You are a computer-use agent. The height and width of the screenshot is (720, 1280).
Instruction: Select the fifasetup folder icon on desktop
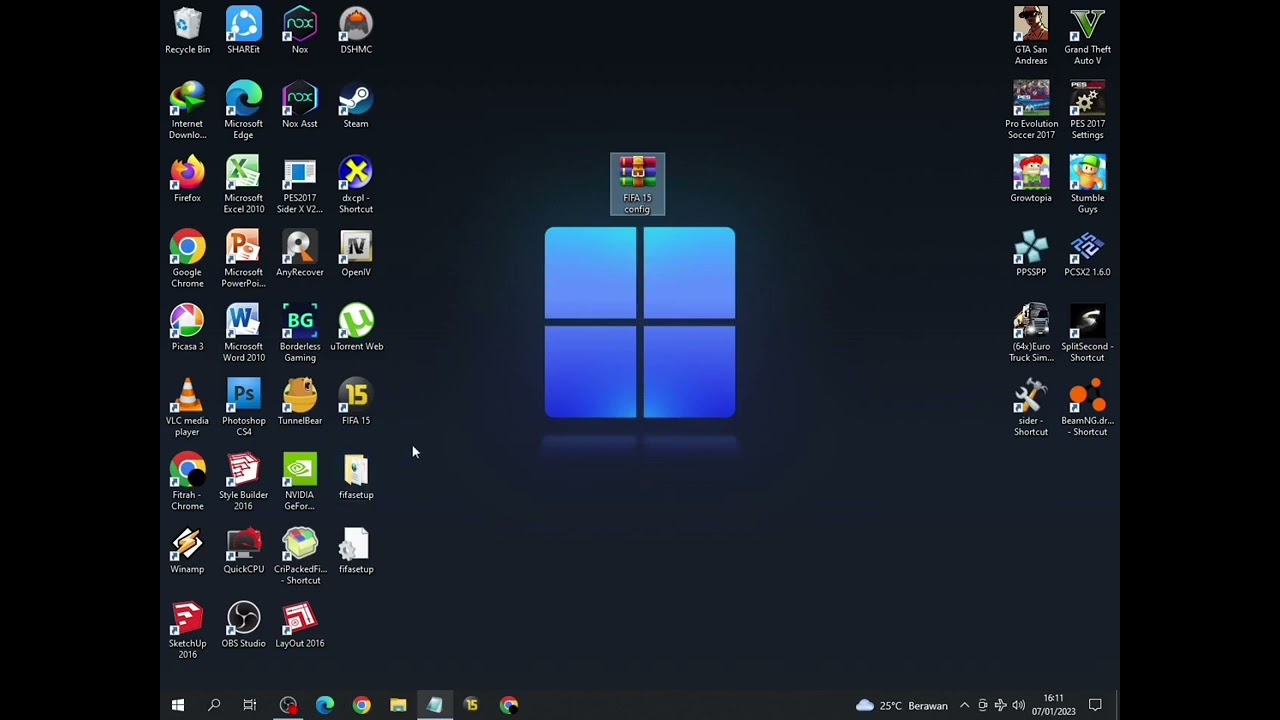[x=356, y=476]
